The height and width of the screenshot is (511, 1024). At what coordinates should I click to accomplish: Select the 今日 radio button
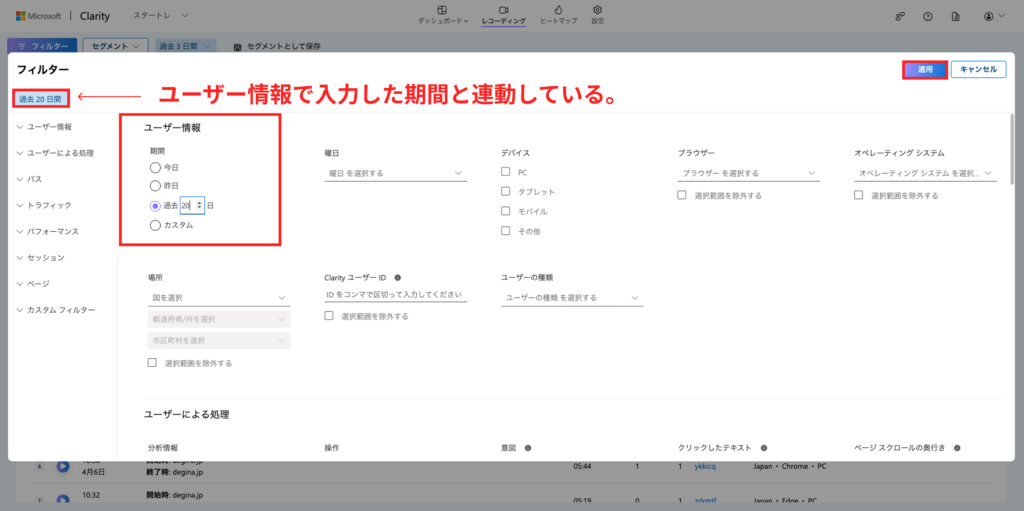tap(155, 167)
